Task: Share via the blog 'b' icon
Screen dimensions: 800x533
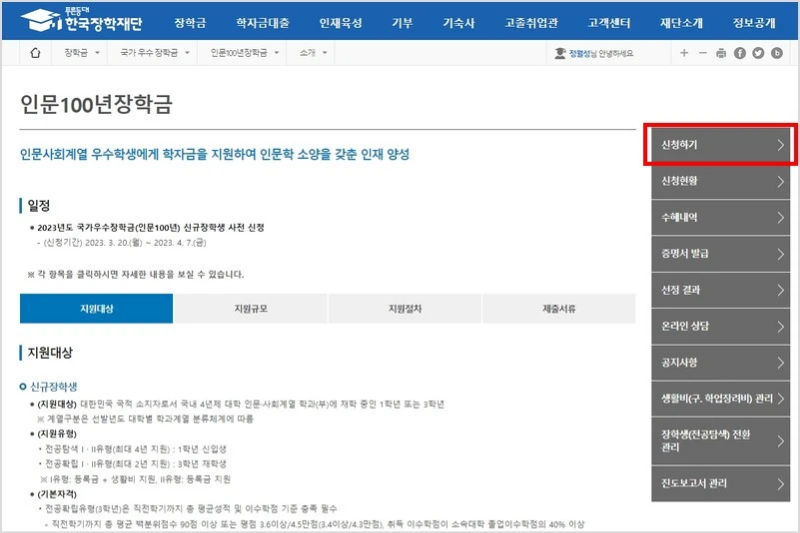Action: pyautogui.click(x=777, y=53)
